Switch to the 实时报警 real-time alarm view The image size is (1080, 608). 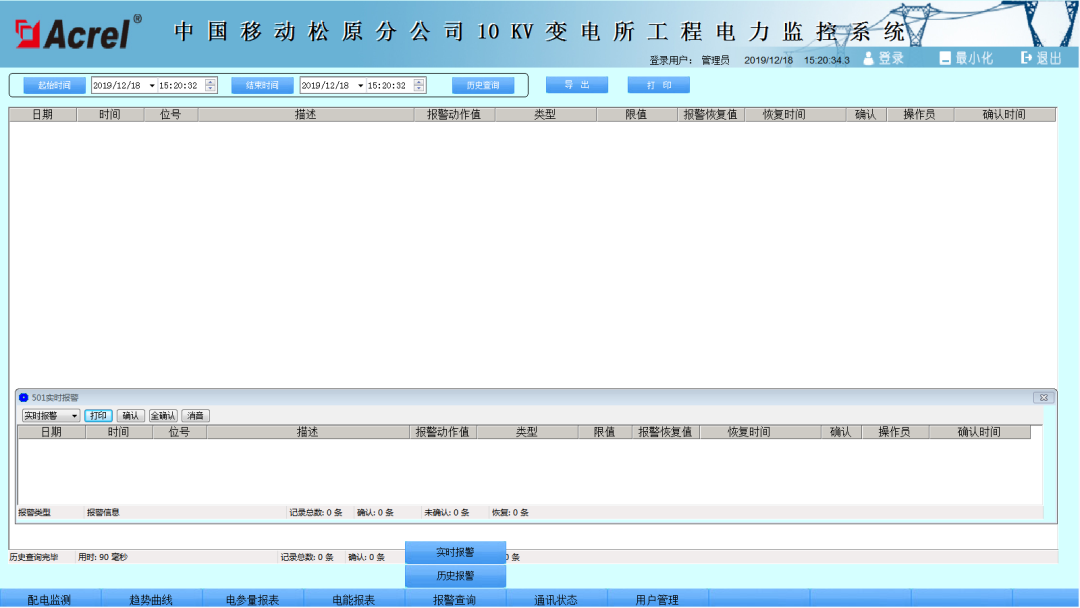(455, 552)
